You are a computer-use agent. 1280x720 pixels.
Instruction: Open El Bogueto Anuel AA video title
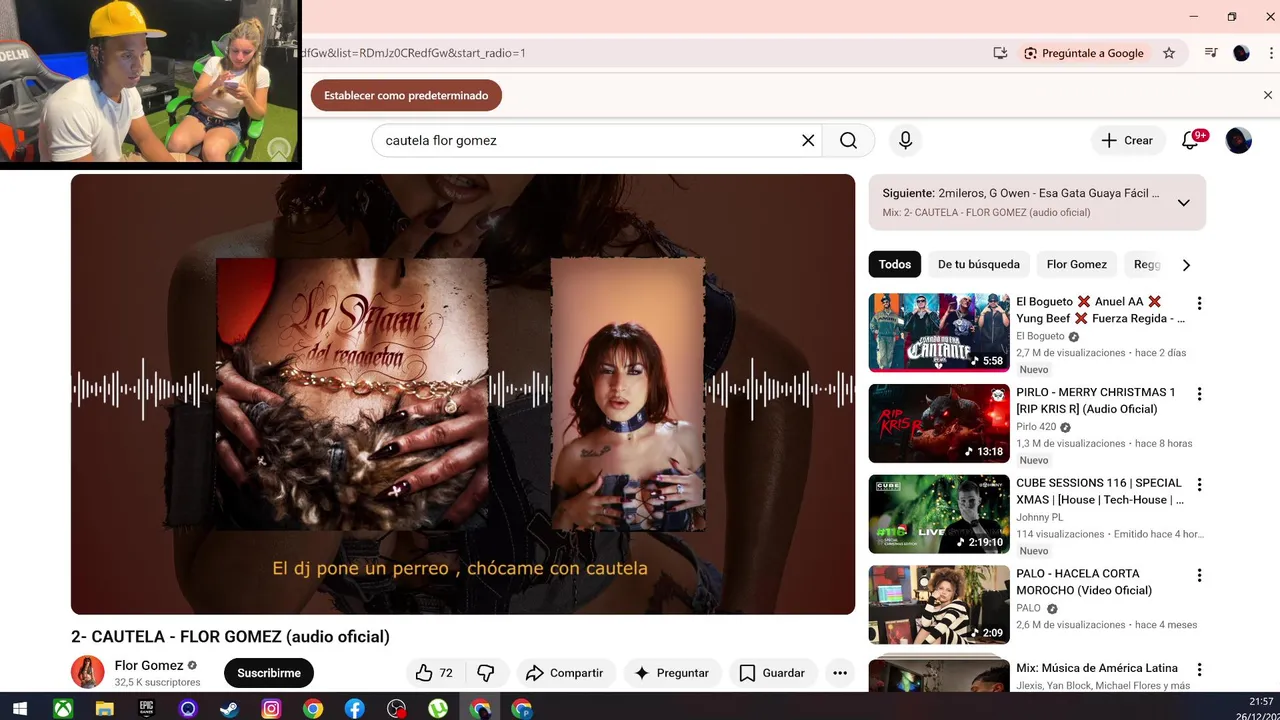1100,310
